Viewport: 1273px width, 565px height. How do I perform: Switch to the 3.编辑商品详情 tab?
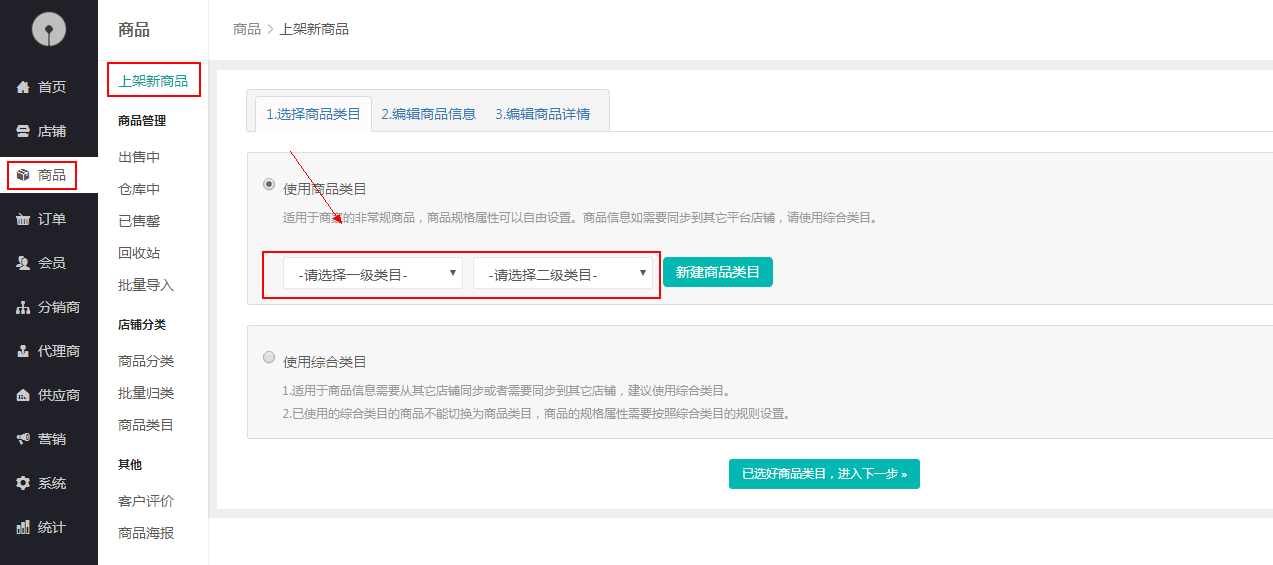pyautogui.click(x=542, y=114)
